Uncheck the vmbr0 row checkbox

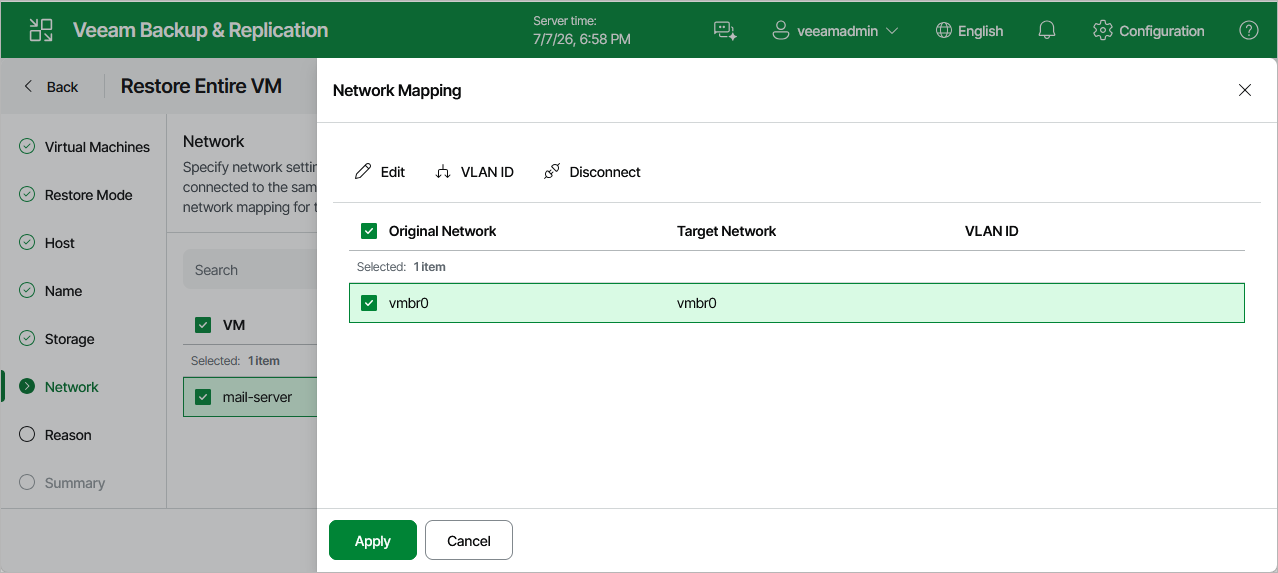[369, 303]
